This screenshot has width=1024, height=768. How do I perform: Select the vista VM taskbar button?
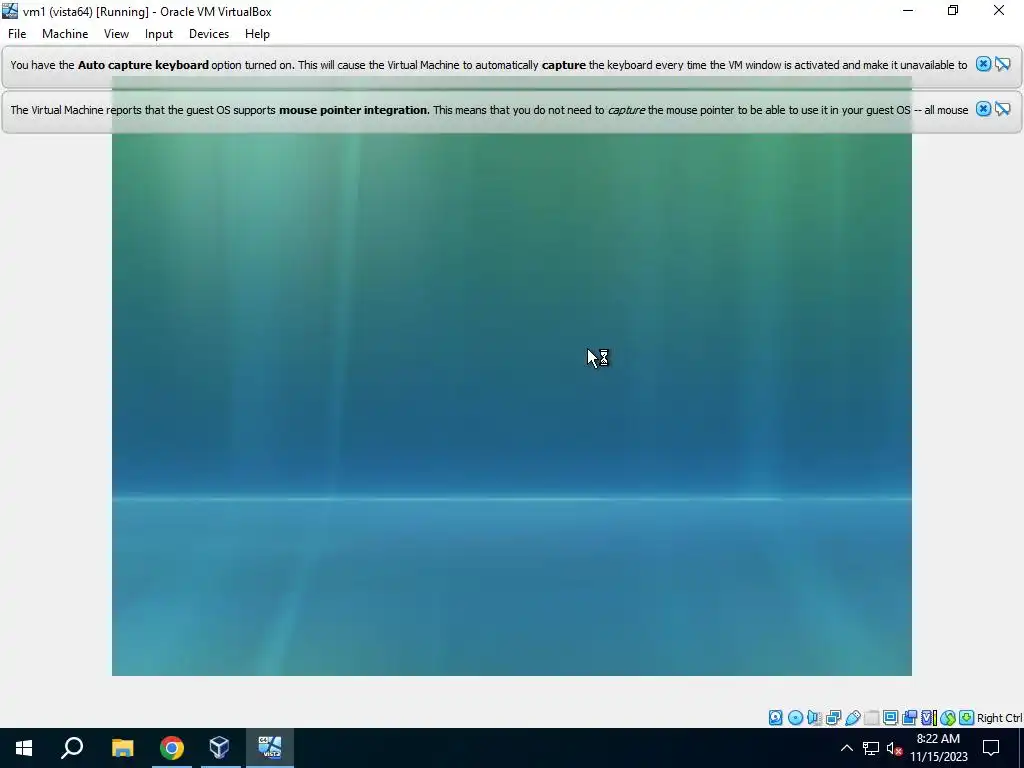(270, 748)
